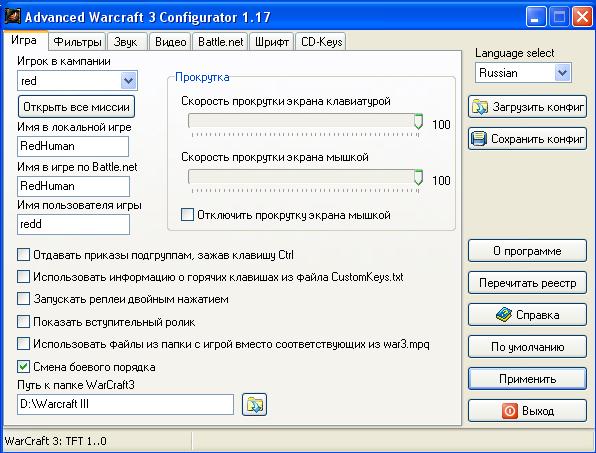Switch to the Фильтры tab
Screen dimensions: 596x453
coord(78,41)
